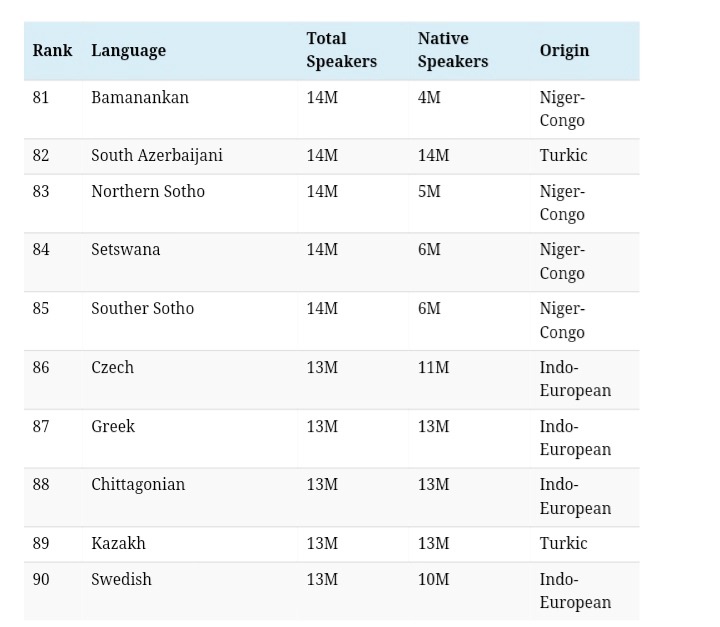
Task: Select the Czech language cell
Action: (112, 367)
